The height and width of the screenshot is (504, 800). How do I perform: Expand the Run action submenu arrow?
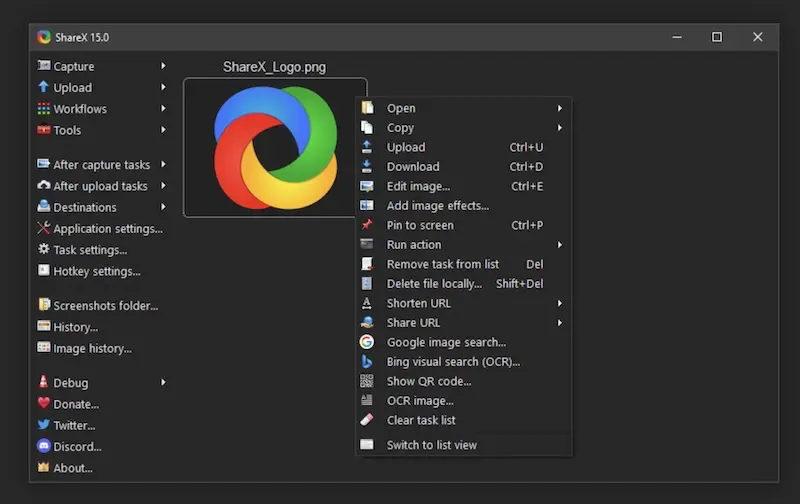[560, 245]
